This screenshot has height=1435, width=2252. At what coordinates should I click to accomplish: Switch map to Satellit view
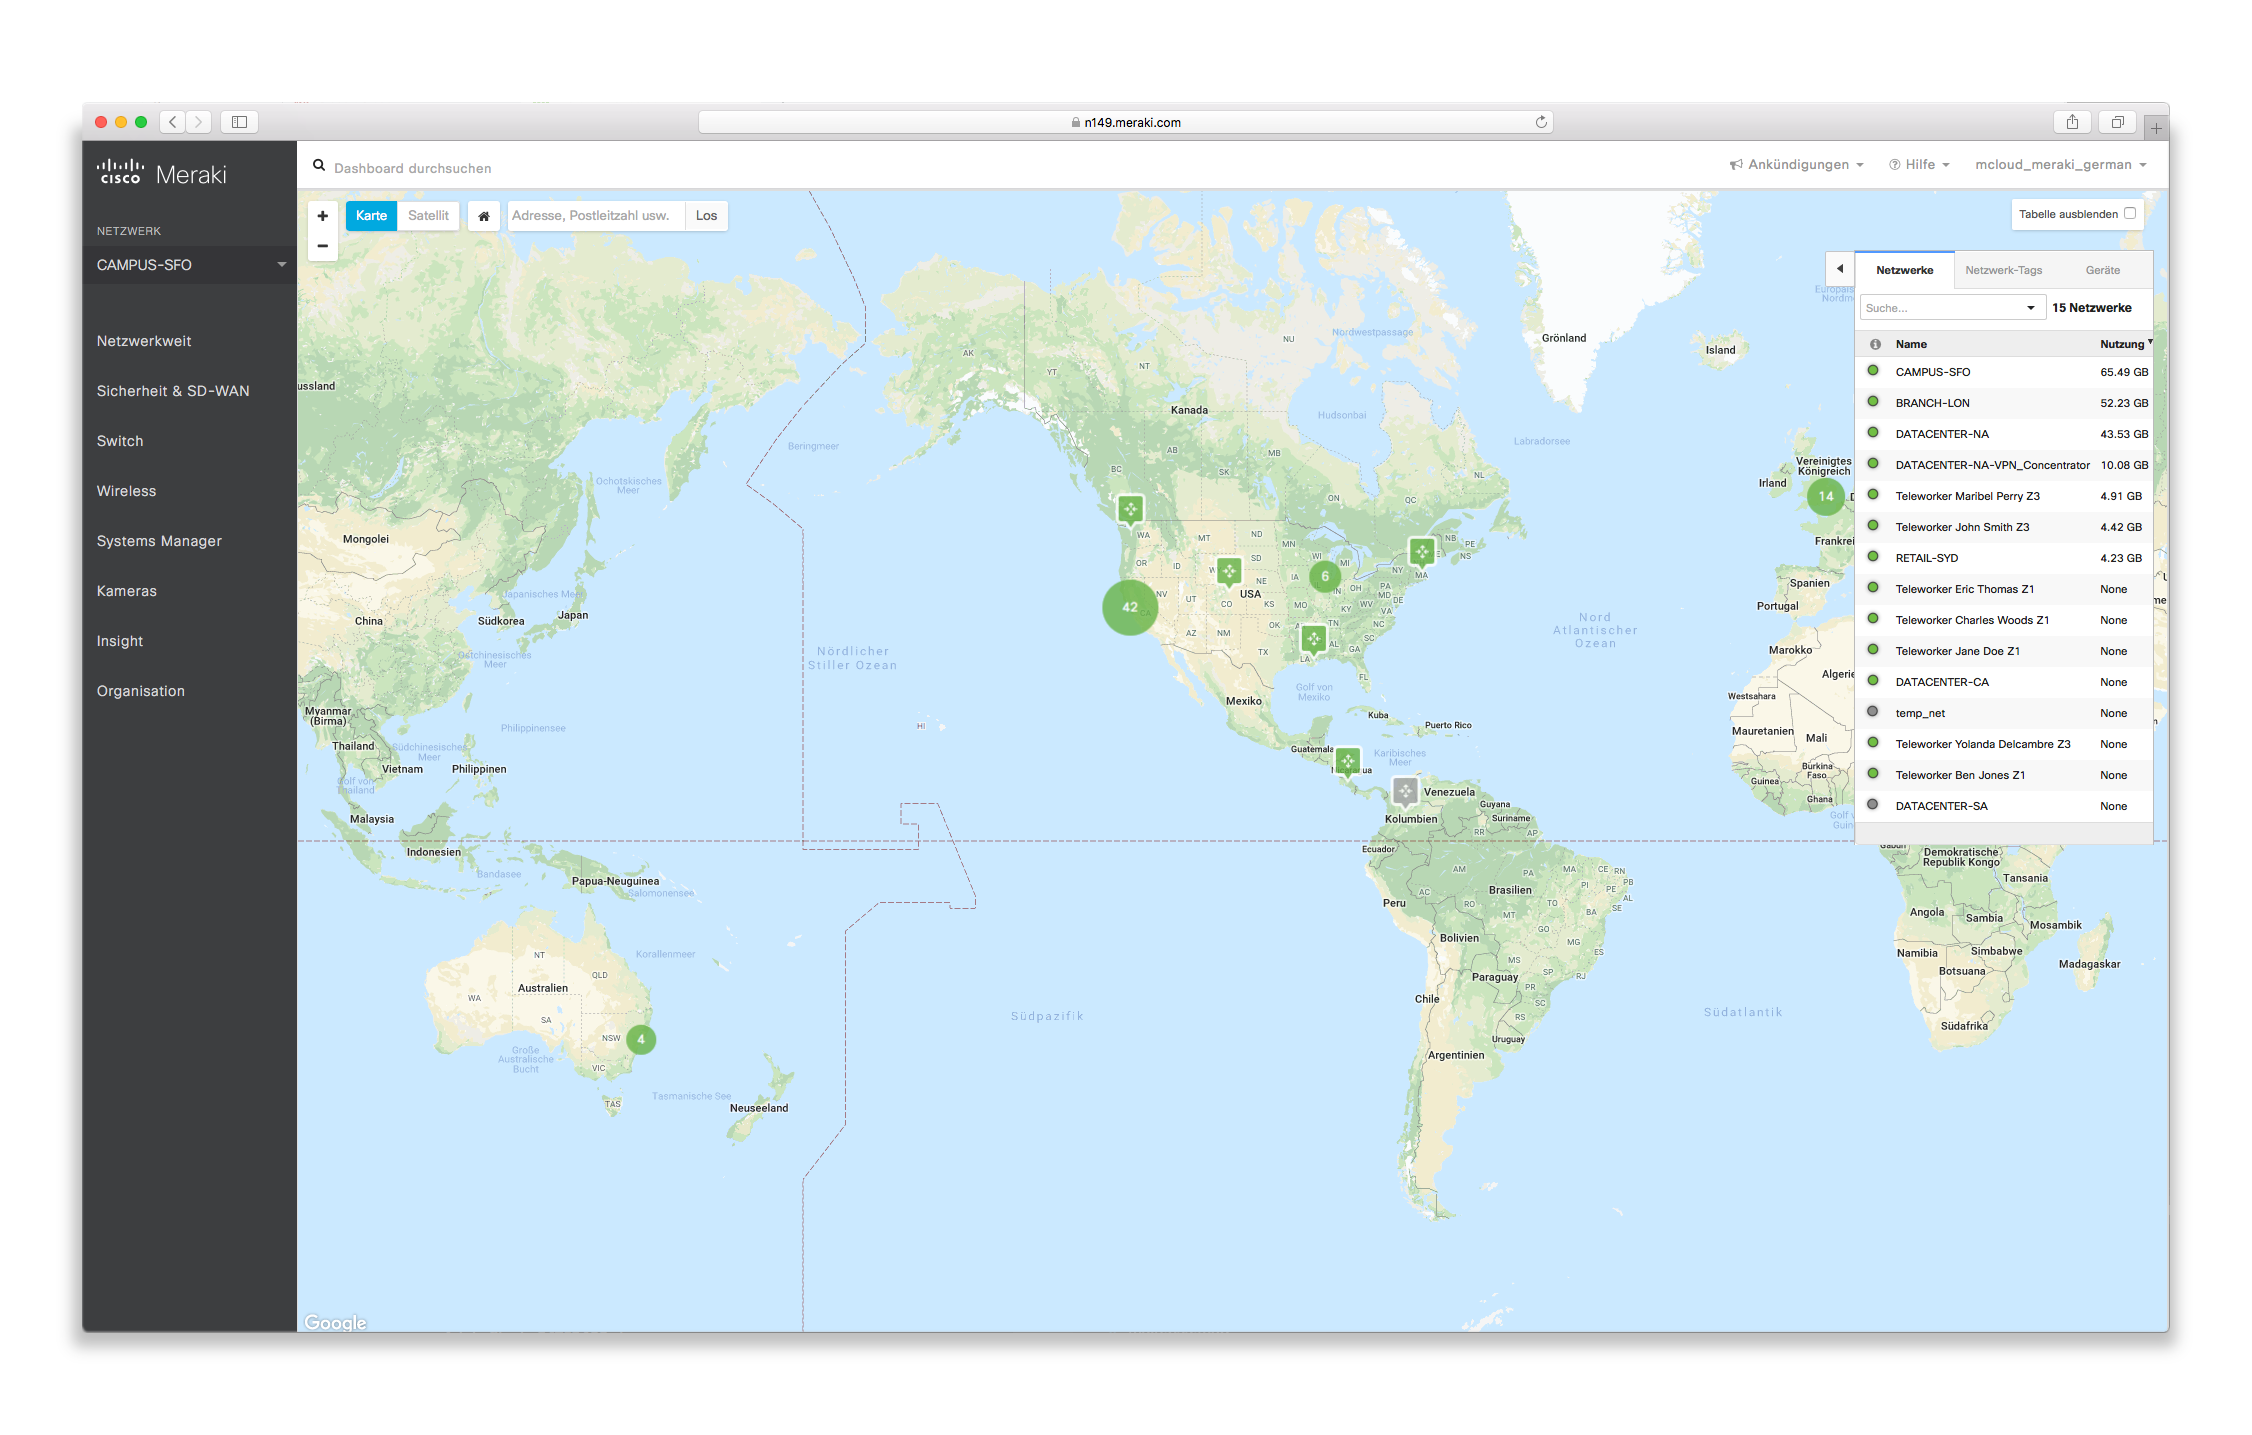coord(428,216)
